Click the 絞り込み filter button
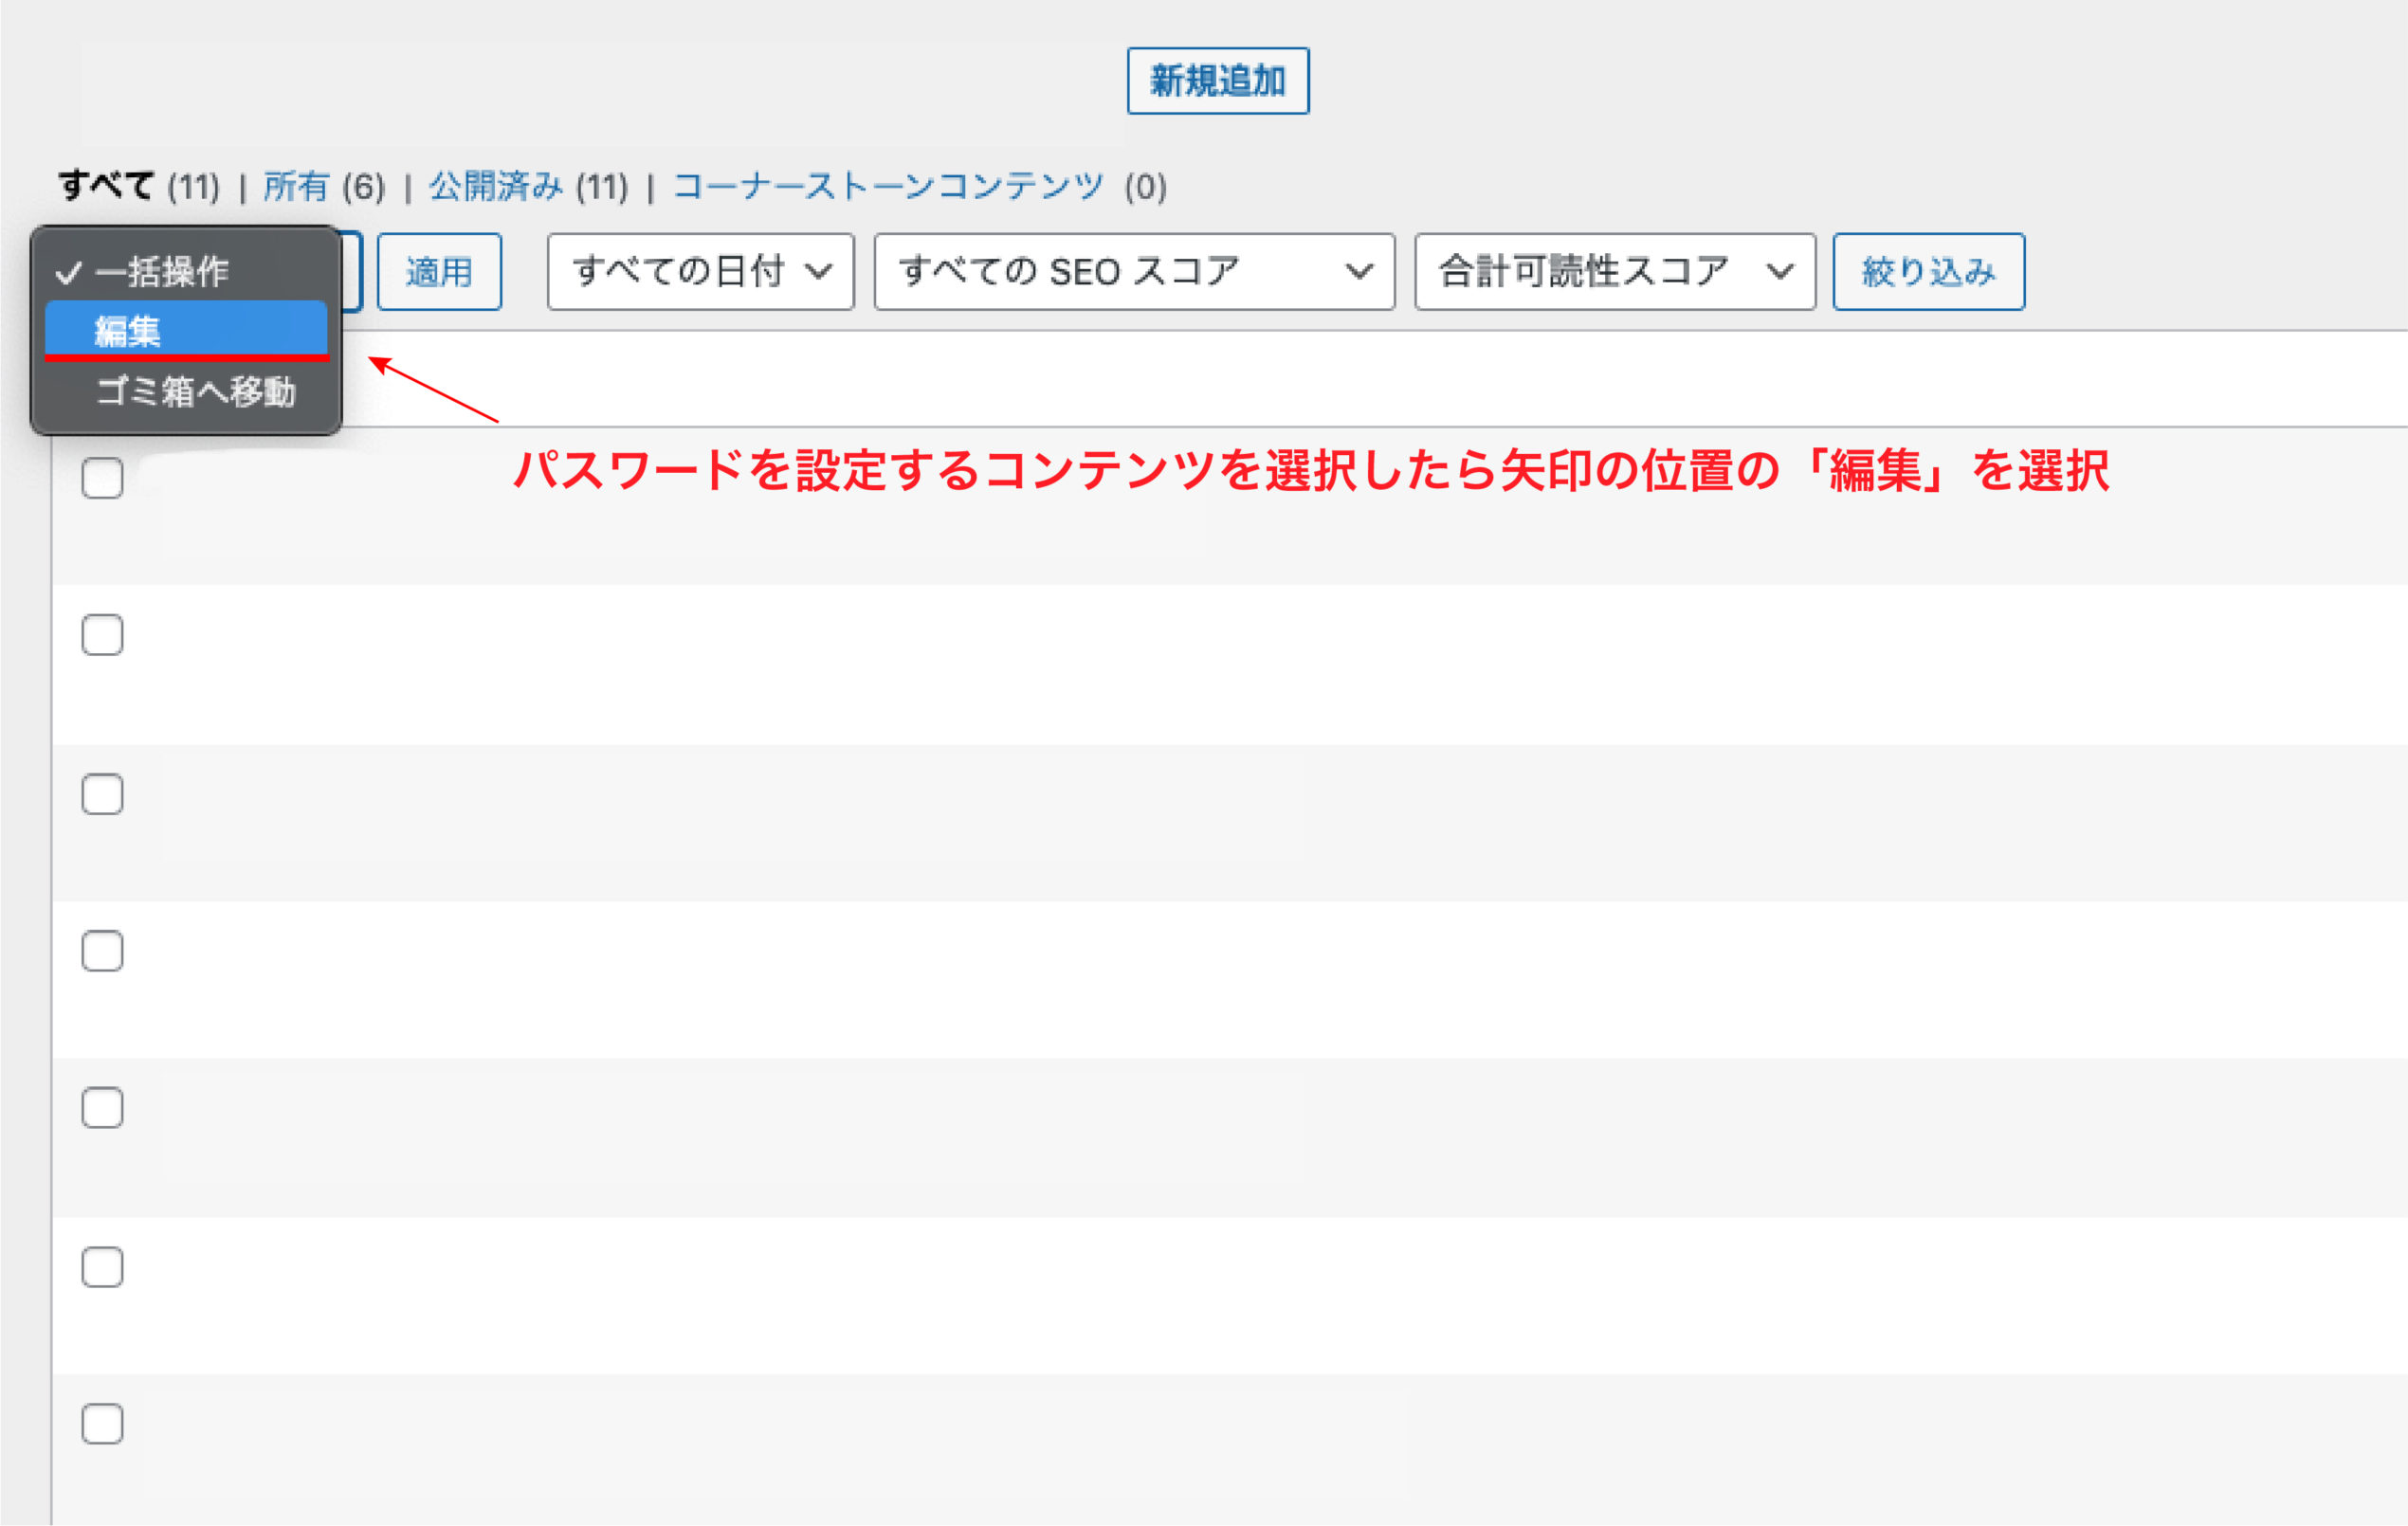 tap(1926, 270)
